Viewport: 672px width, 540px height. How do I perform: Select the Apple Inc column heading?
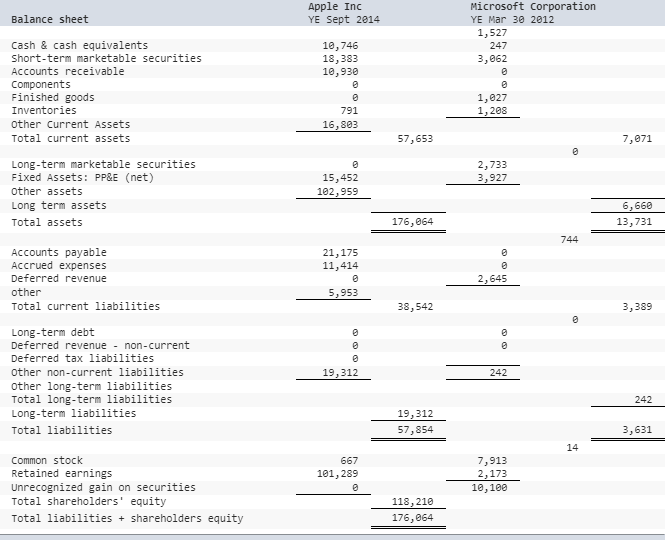(x=335, y=7)
